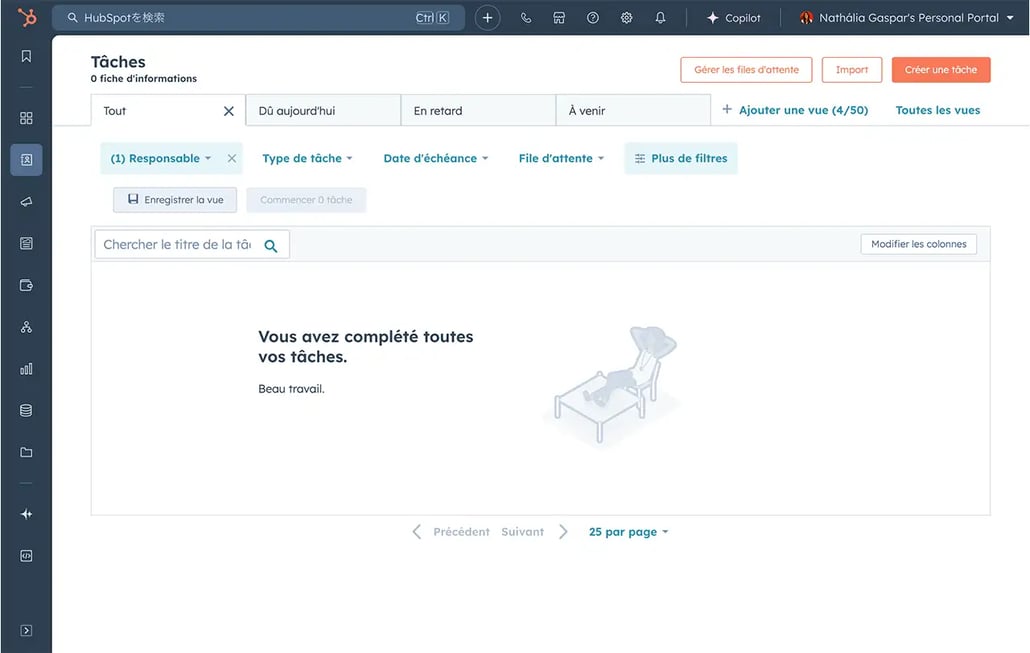The height and width of the screenshot is (653, 1030).
Task: Show notifications via bell icon
Action: tap(660, 18)
